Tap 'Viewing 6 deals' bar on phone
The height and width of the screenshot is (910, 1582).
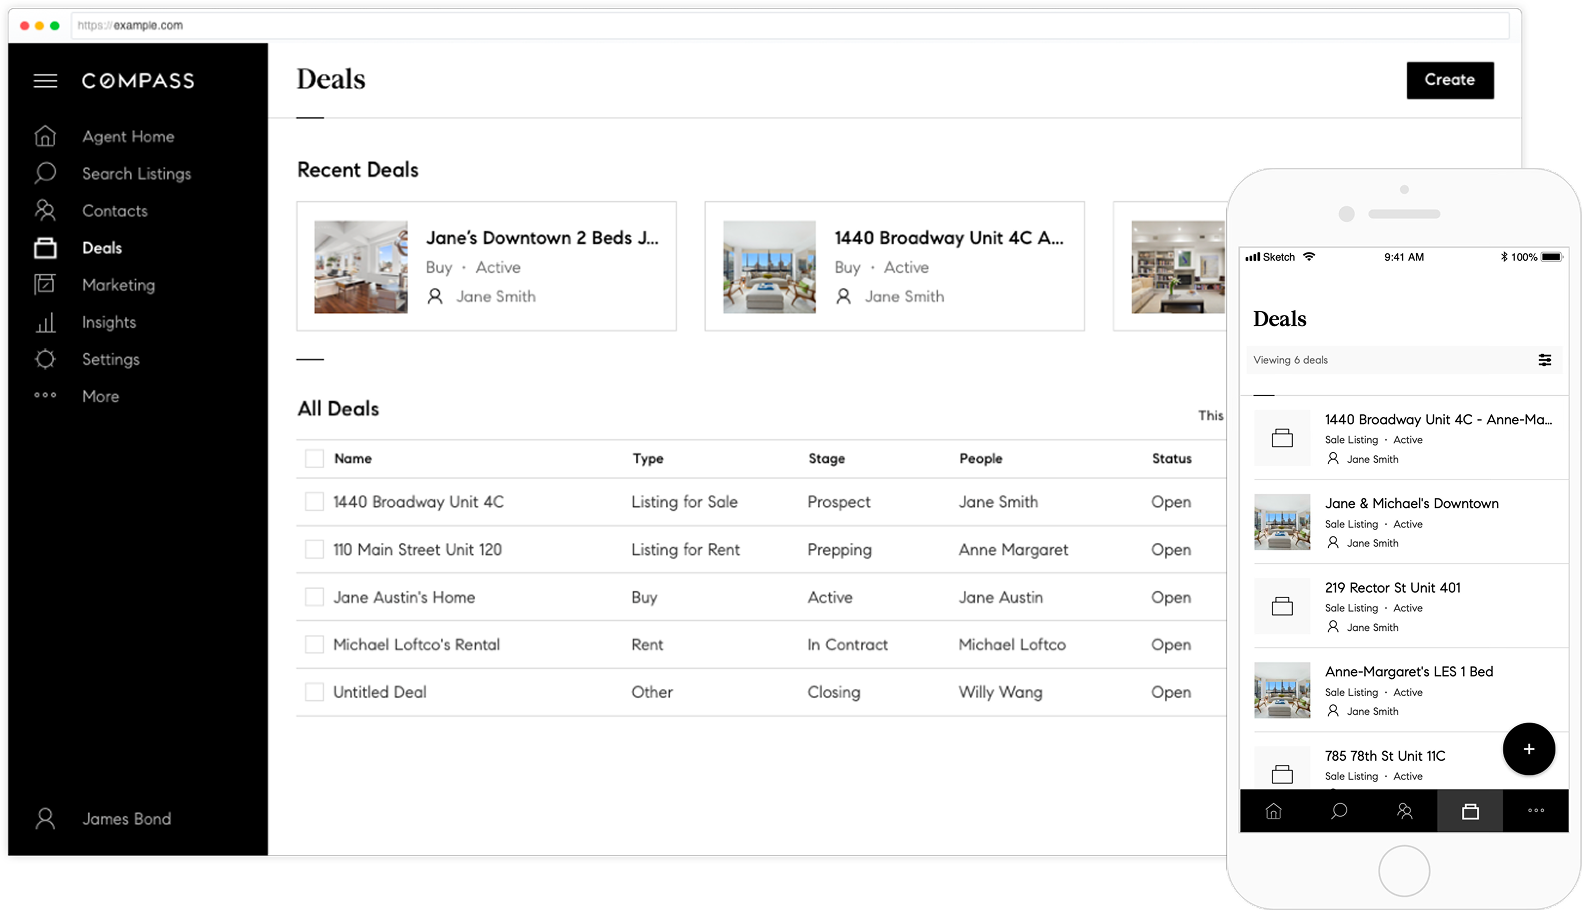1404,360
